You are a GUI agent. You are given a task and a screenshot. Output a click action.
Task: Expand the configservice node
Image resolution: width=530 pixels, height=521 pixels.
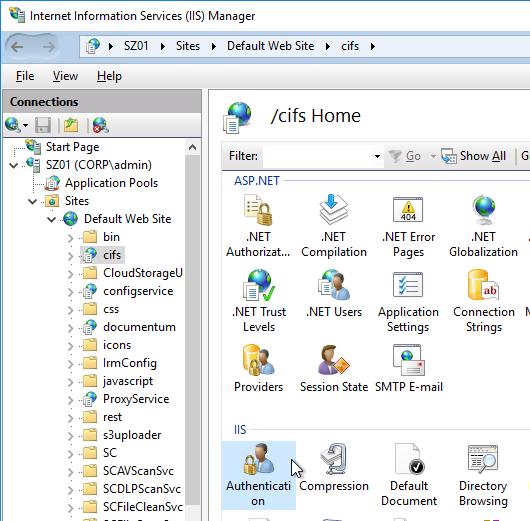70,292
